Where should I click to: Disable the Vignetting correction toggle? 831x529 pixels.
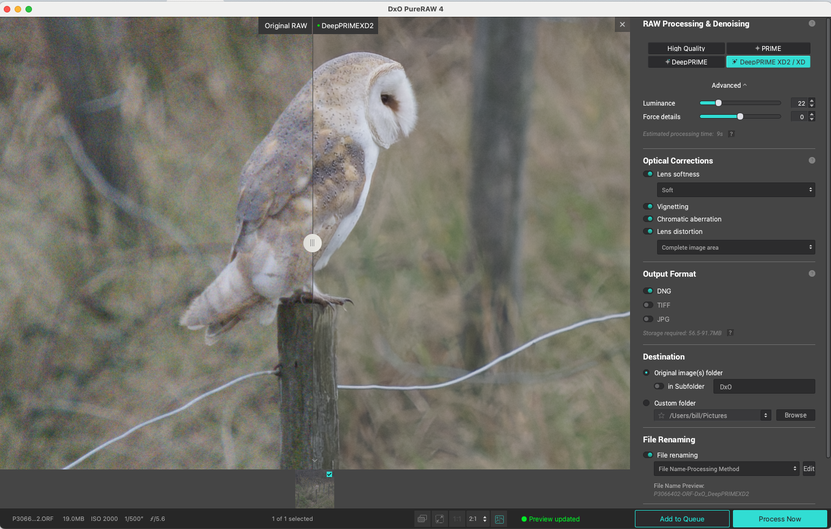coord(649,207)
